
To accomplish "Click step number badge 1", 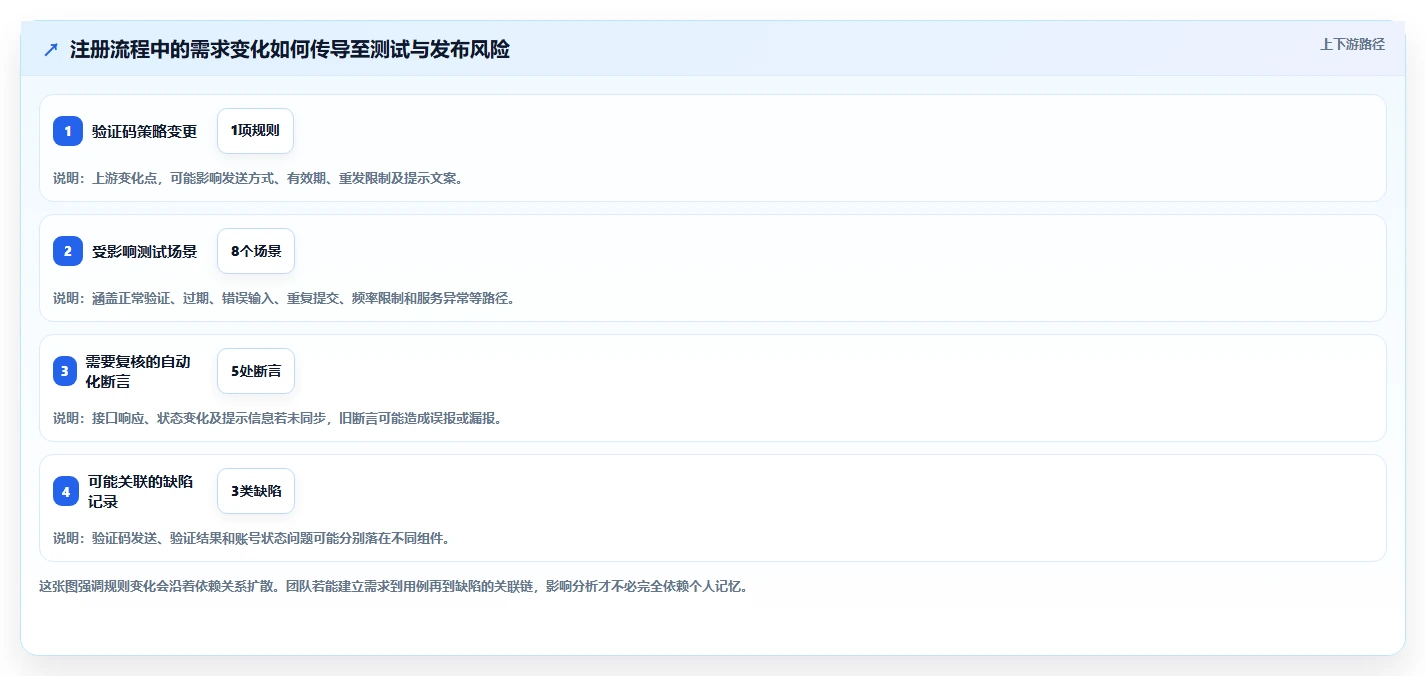I will click(68, 131).
